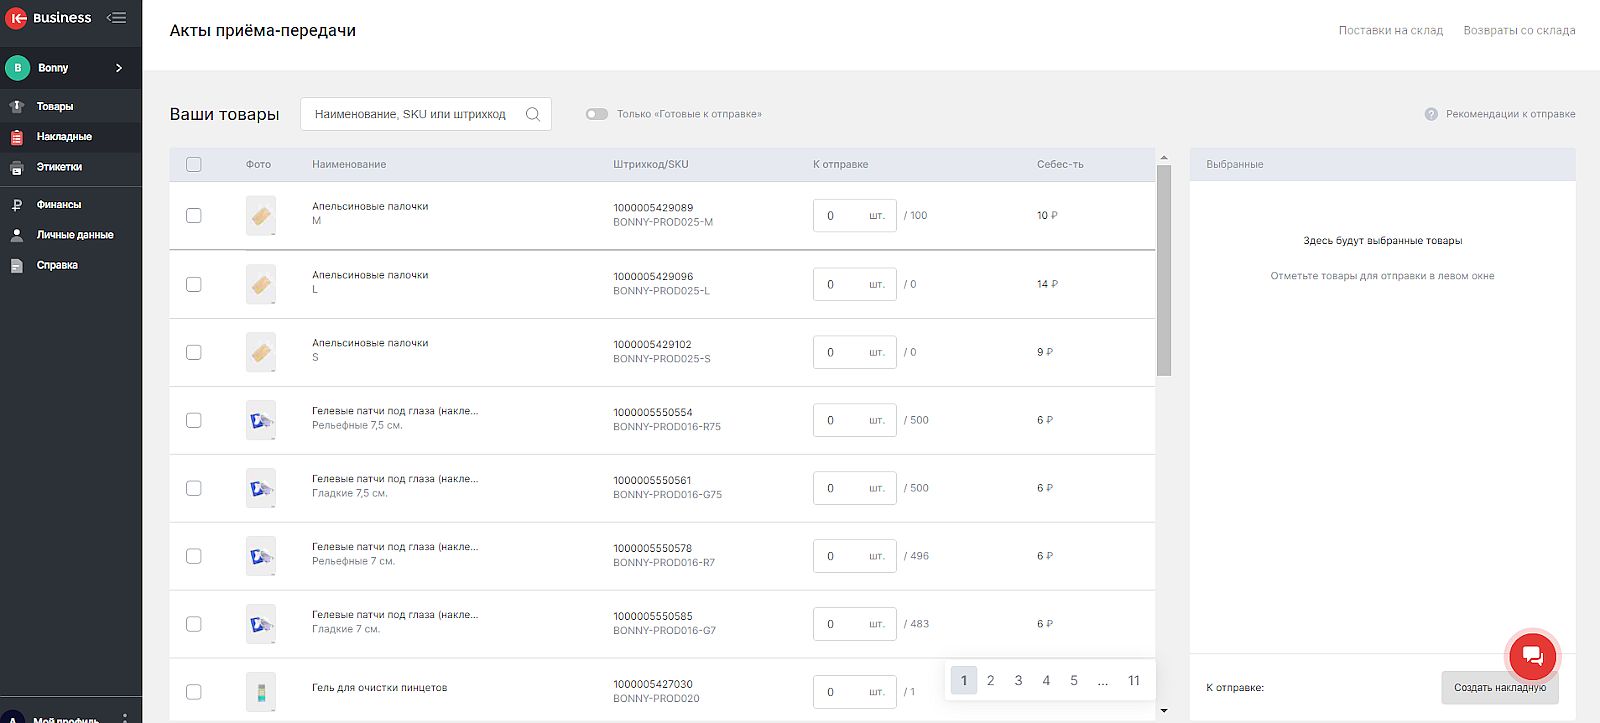Screen dimensions: 1600x723
Task: Click the К отправке column header
Action: tap(841, 165)
